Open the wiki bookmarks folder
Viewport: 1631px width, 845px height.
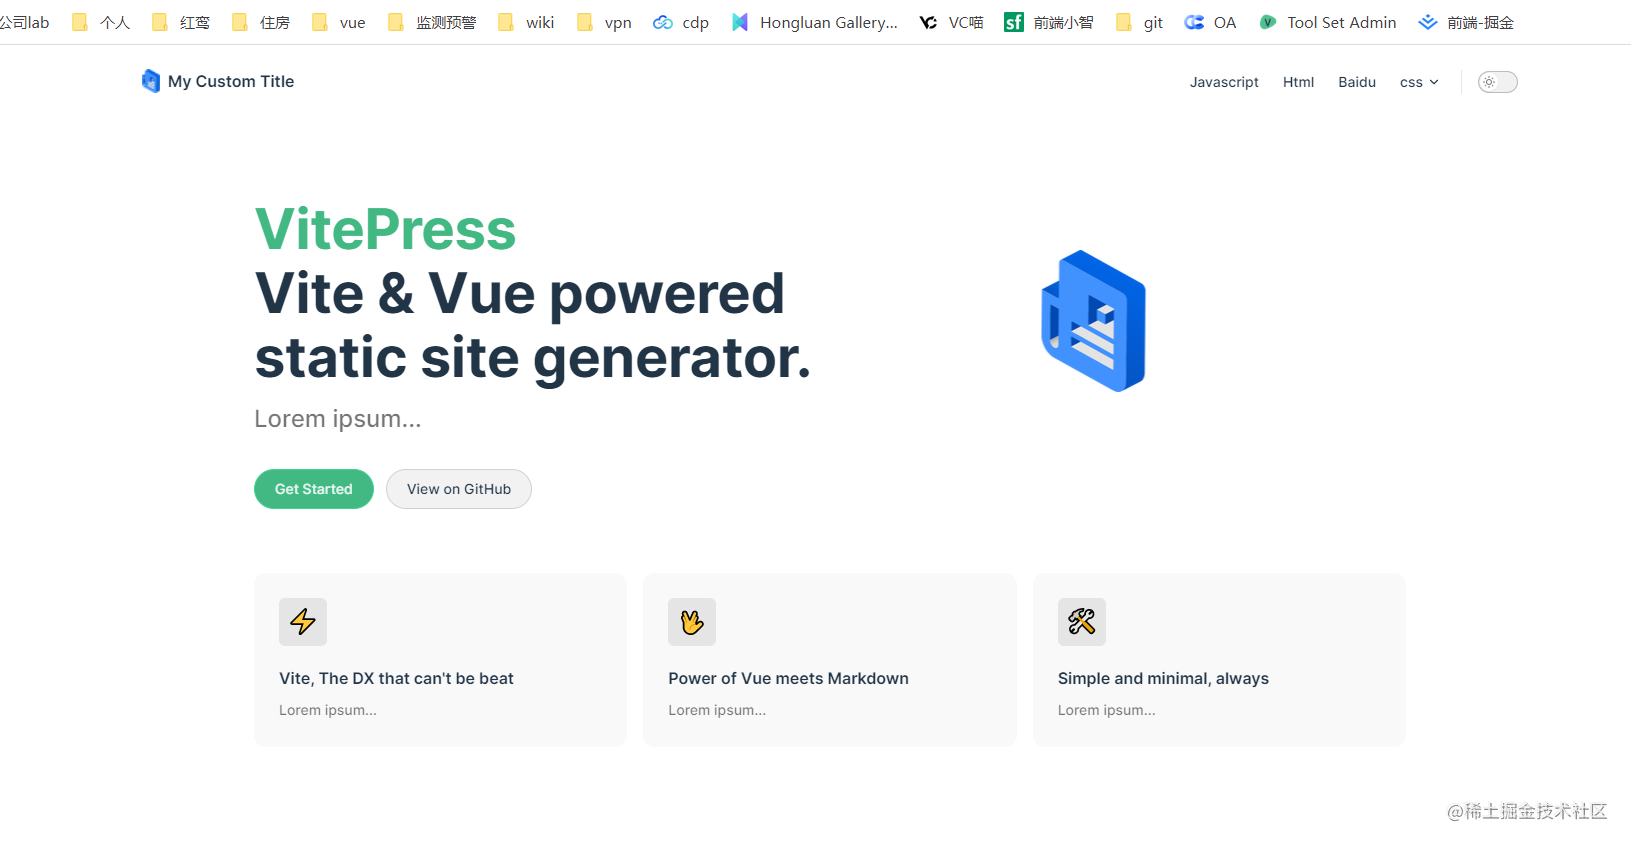tap(526, 22)
